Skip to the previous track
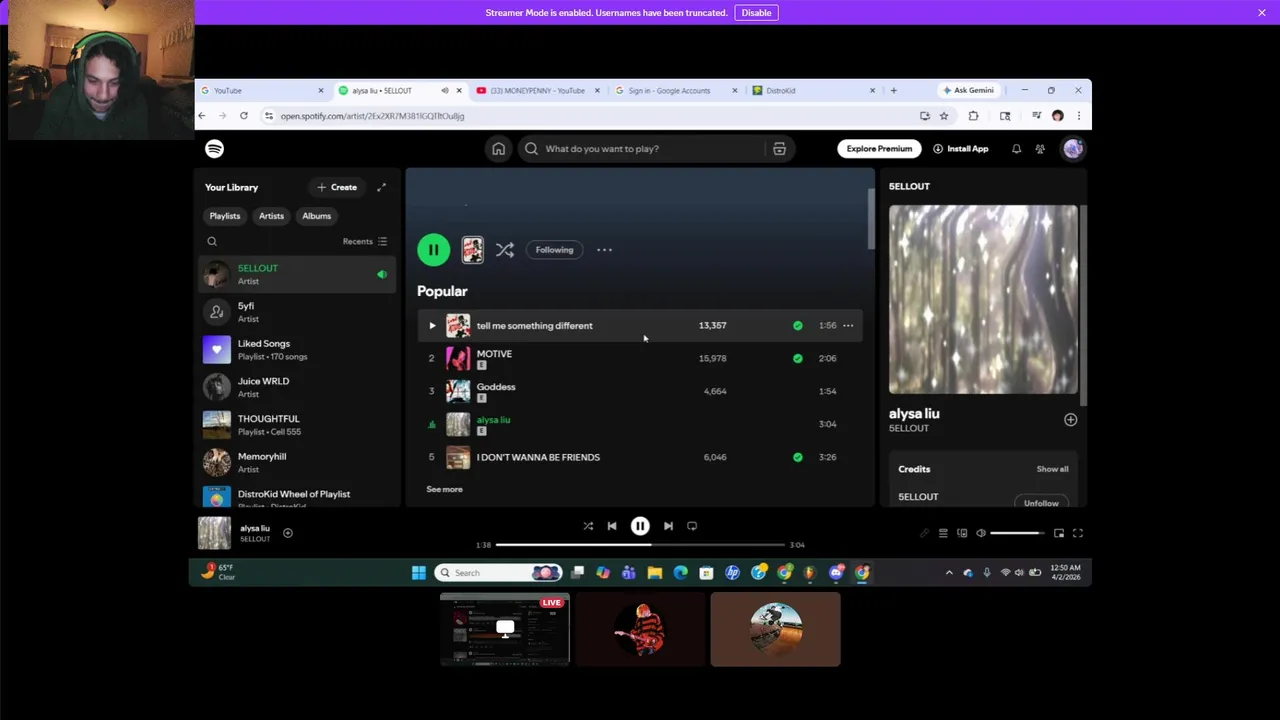Image resolution: width=1280 pixels, height=720 pixels. point(612,526)
